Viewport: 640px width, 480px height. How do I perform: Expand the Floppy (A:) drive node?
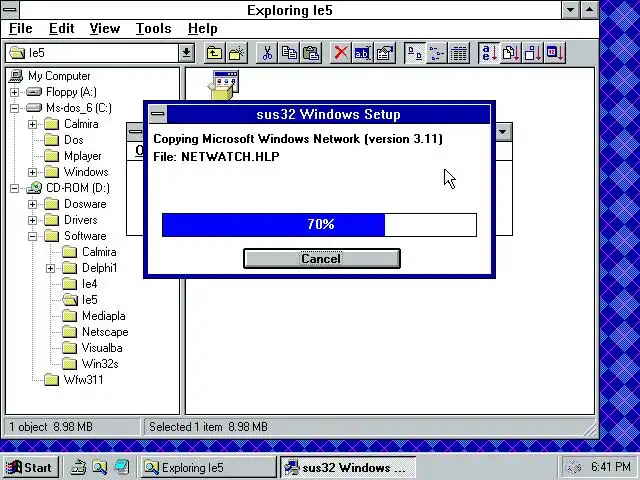[14, 92]
